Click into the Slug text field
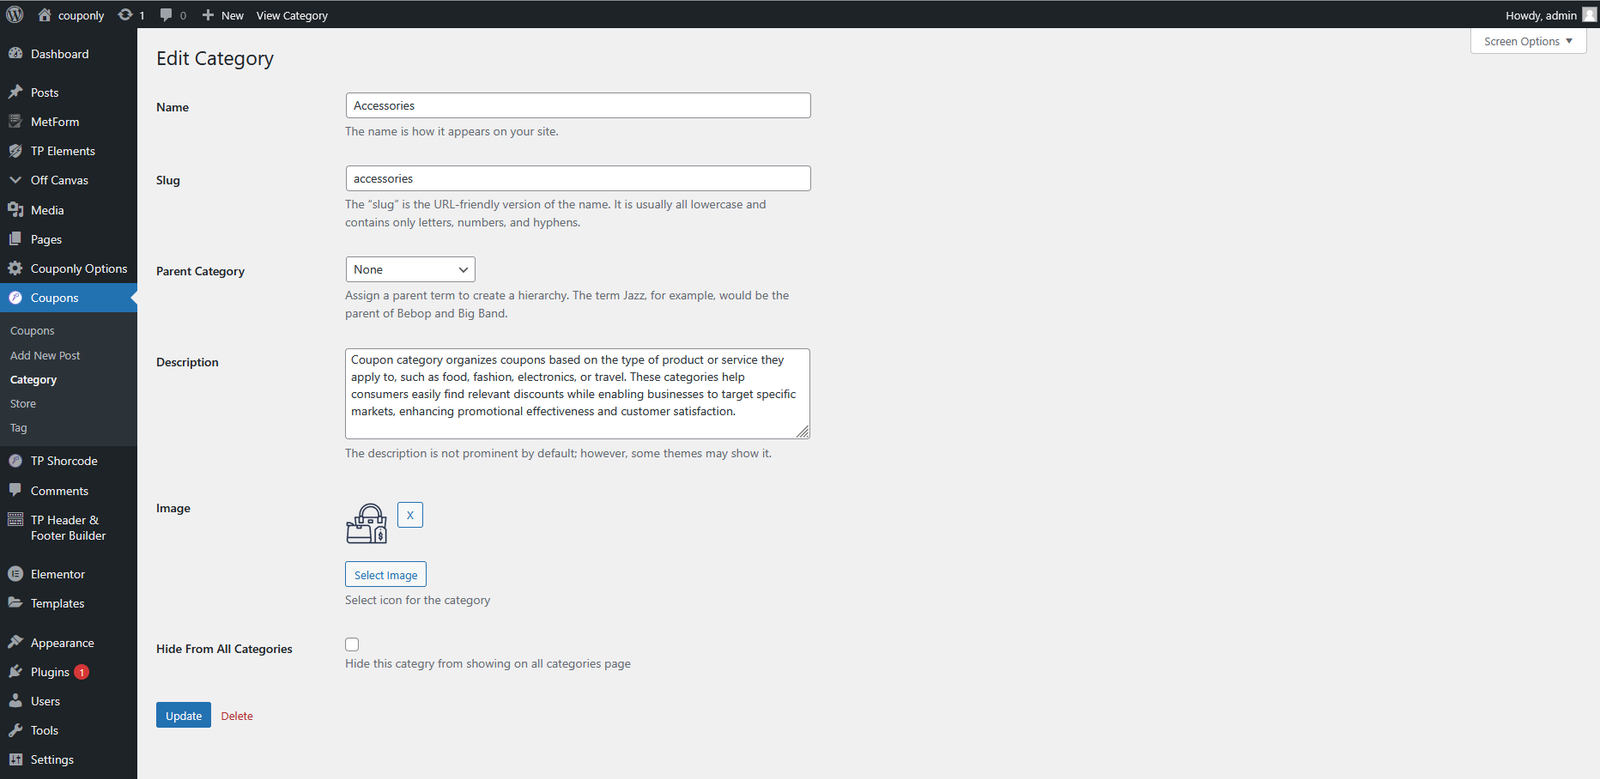This screenshot has width=1600, height=779. [577, 179]
